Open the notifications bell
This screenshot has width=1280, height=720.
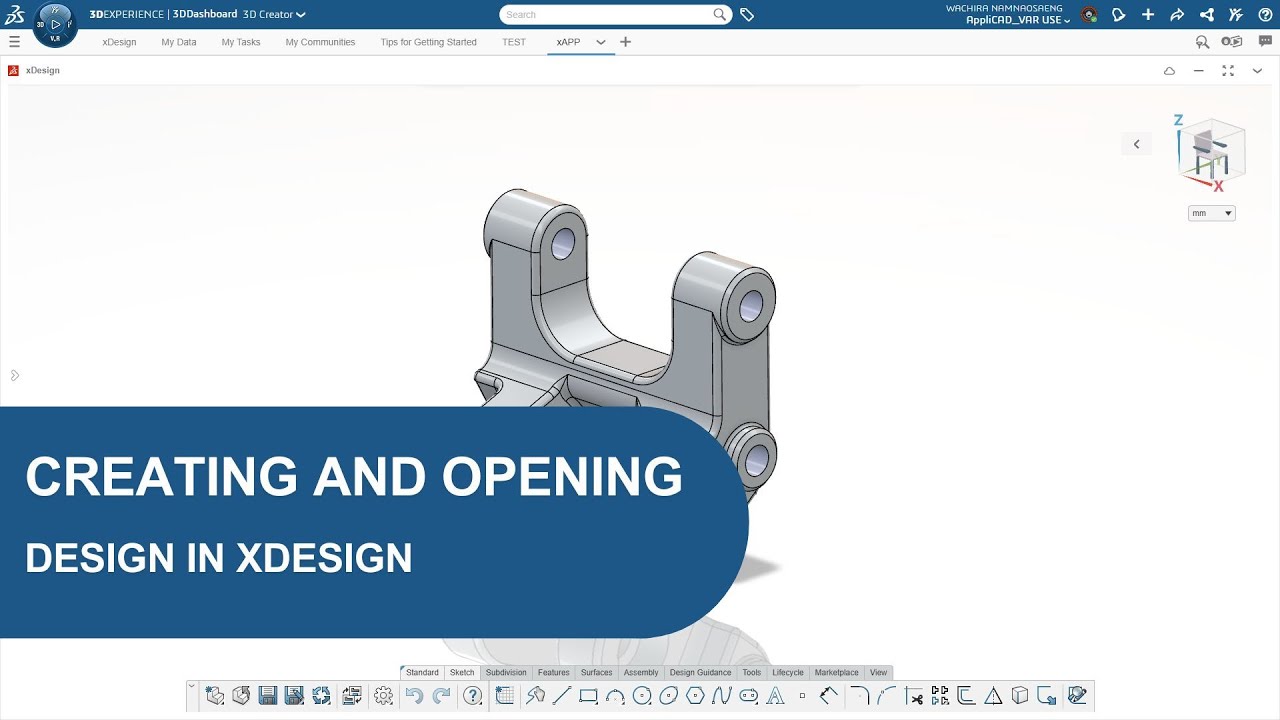click(1119, 15)
